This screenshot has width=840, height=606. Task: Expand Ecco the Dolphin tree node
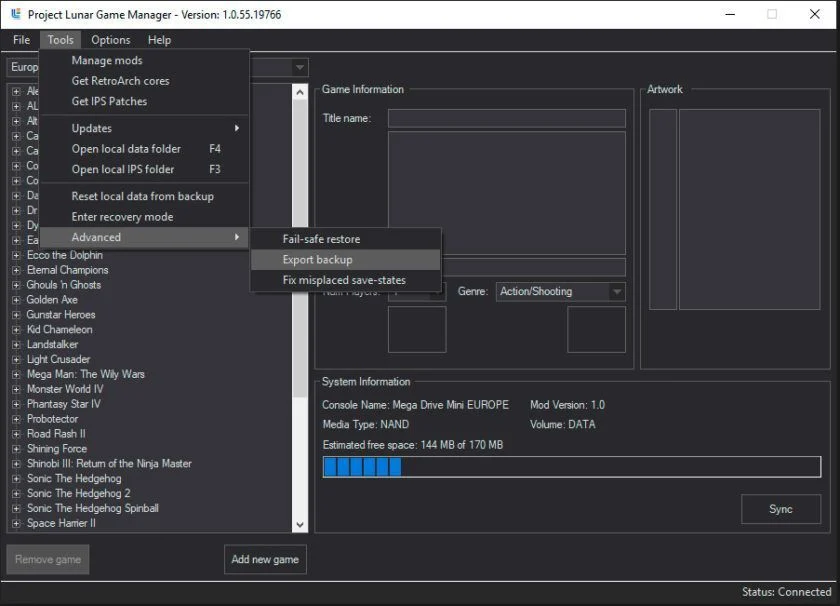coord(16,256)
